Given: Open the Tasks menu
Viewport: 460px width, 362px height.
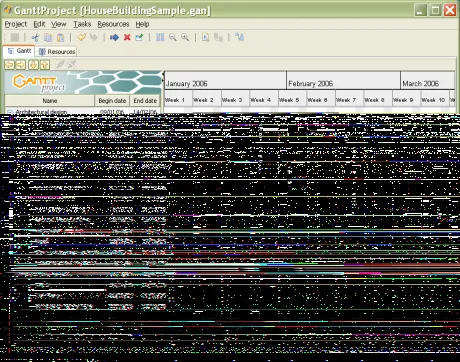Looking at the screenshot, I should [x=82, y=24].
